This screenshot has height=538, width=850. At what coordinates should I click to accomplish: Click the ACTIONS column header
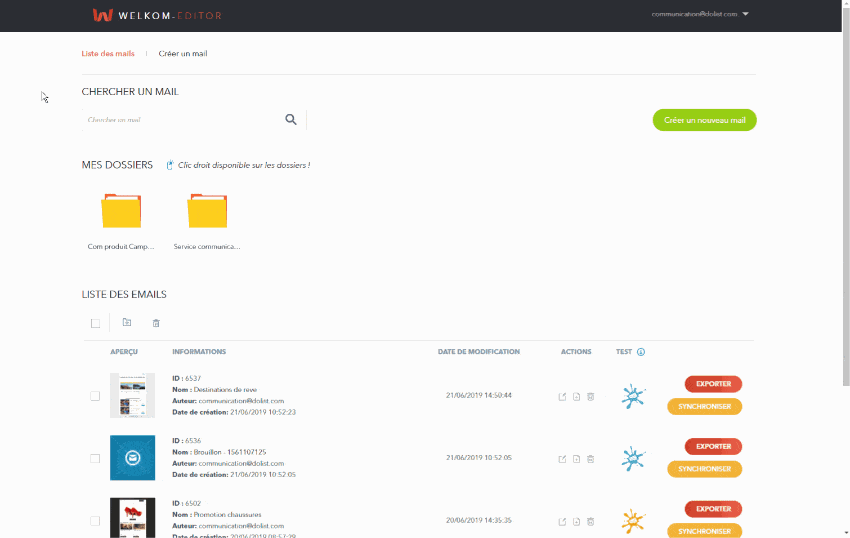pyautogui.click(x=576, y=351)
